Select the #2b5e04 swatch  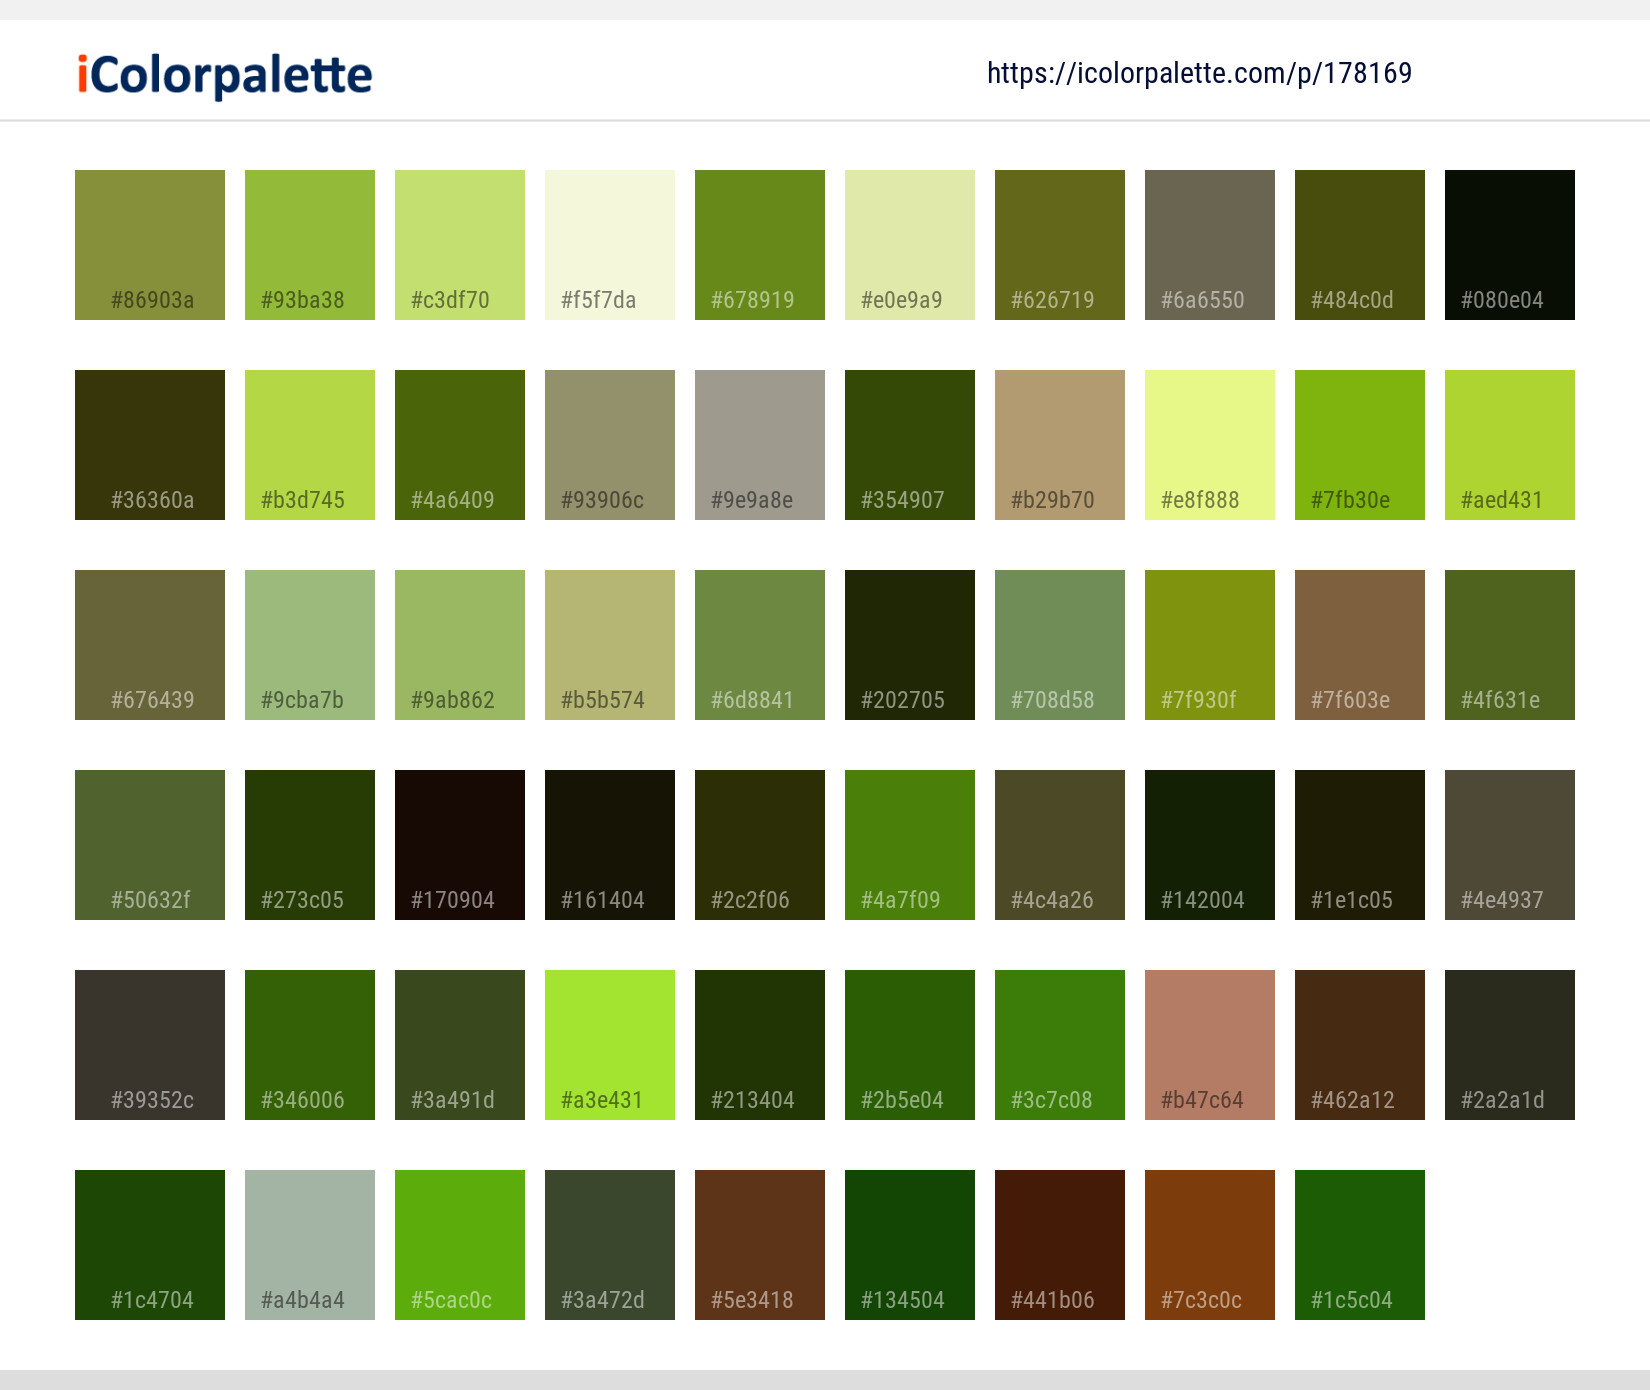coord(910,1045)
